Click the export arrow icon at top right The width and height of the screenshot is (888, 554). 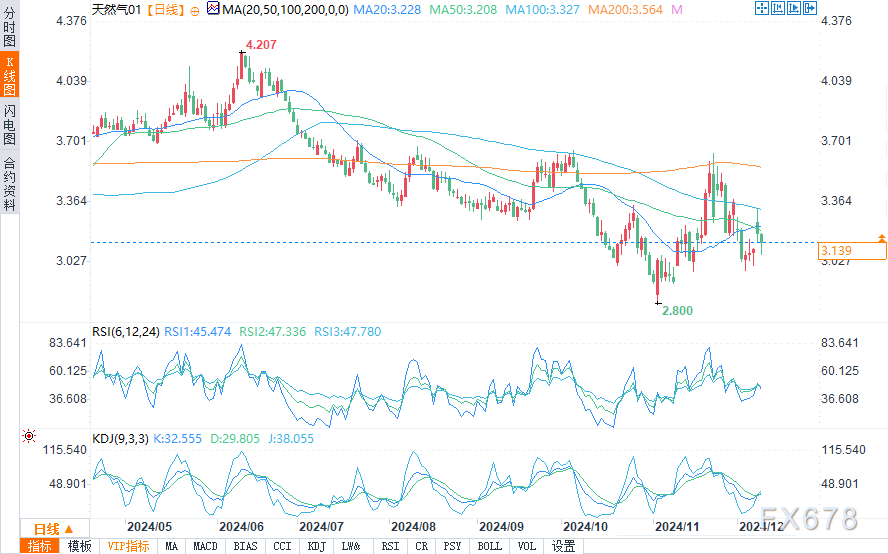(x=810, y=8)
